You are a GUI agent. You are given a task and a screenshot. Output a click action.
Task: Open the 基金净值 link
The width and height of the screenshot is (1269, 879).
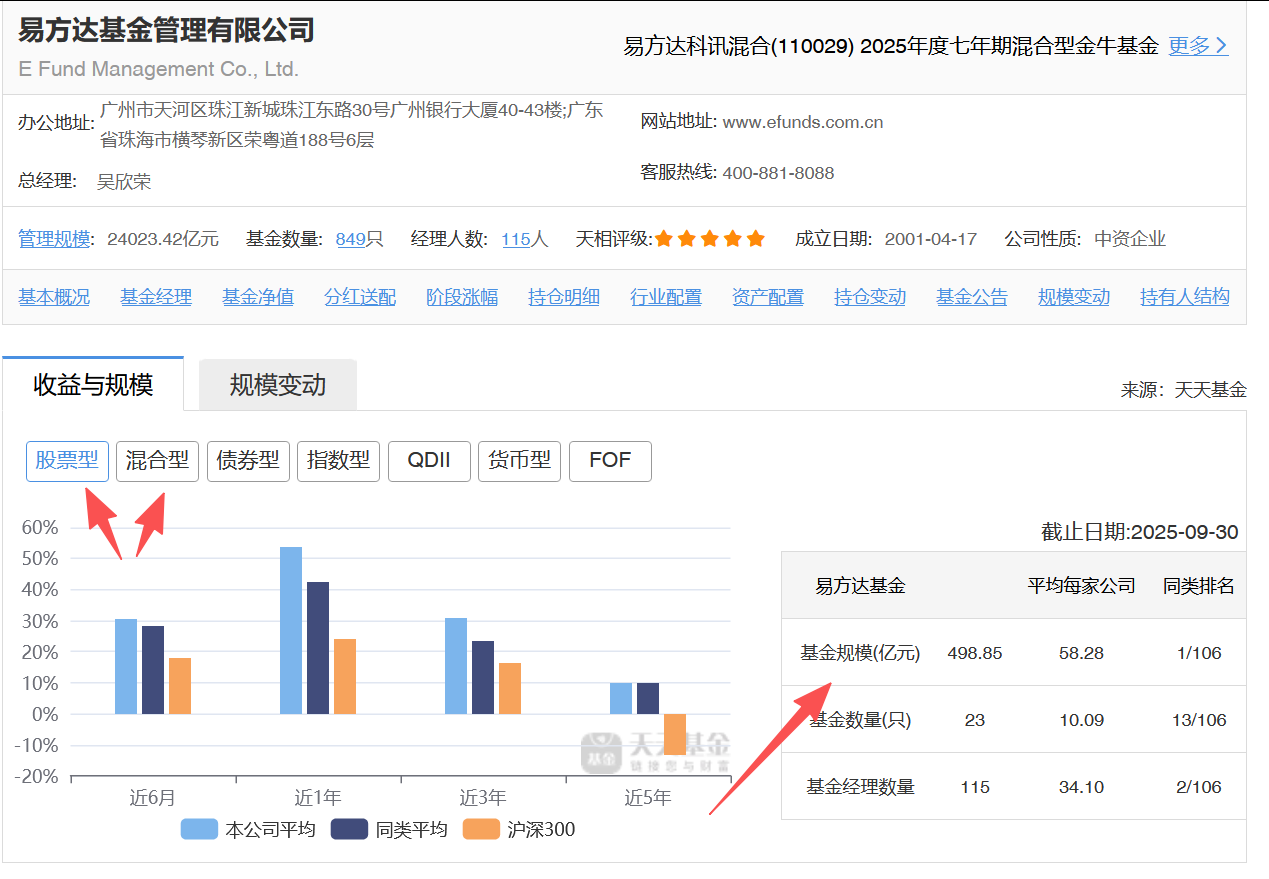pos(258,297)
